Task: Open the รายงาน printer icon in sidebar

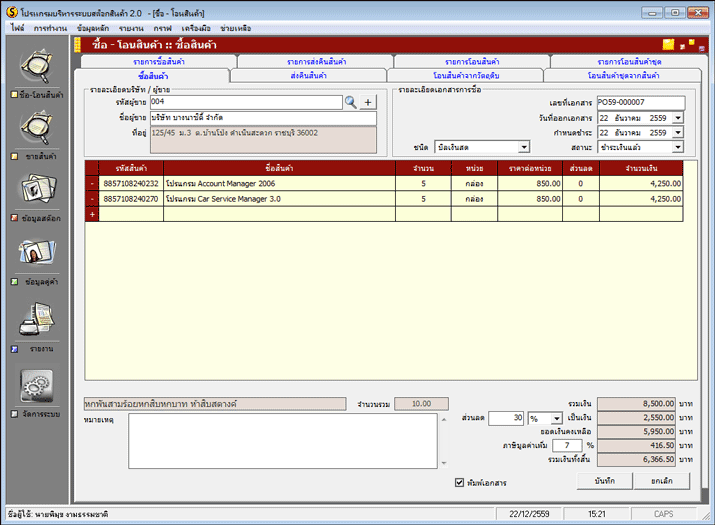Action: 36,319
